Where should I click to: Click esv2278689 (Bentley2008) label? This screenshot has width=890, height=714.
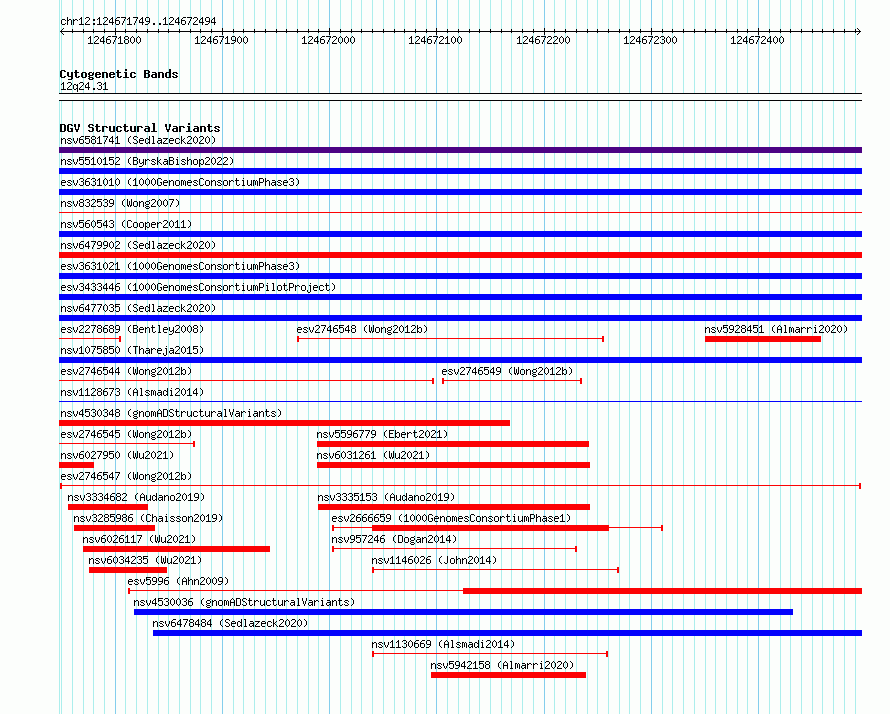(x=132, y=329)
